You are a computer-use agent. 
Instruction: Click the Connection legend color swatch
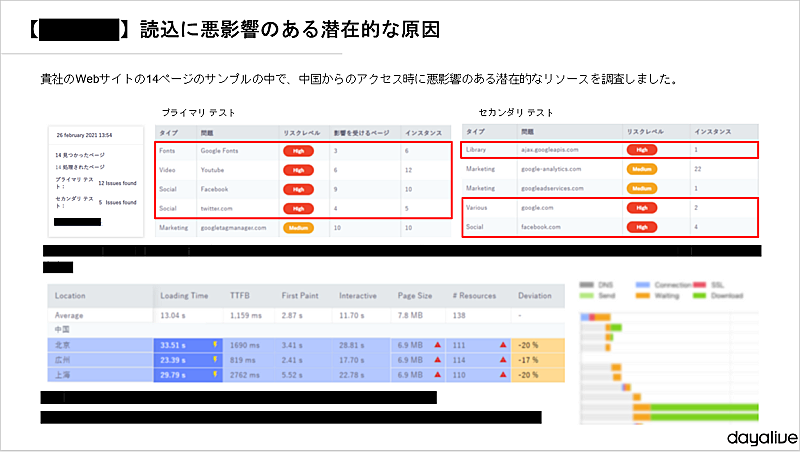click(x=643, y=285)
